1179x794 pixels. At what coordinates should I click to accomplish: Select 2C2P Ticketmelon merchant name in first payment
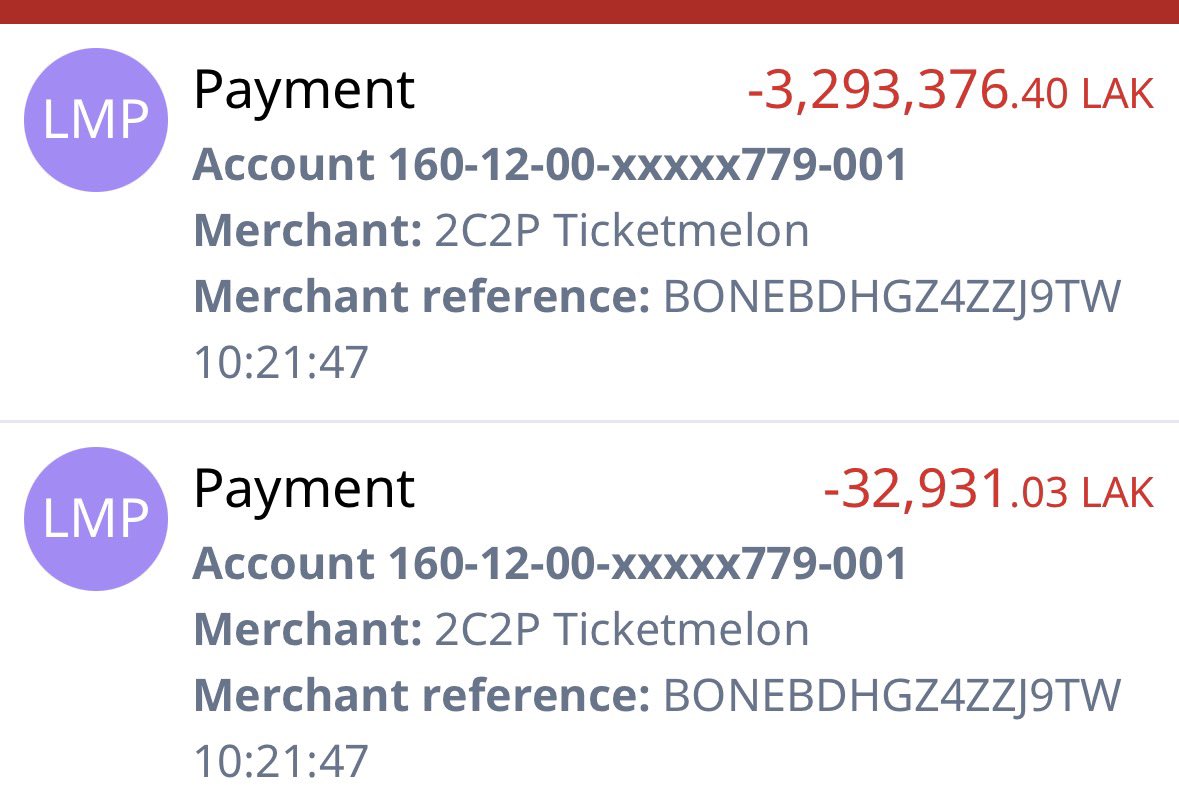click(622, 230)
